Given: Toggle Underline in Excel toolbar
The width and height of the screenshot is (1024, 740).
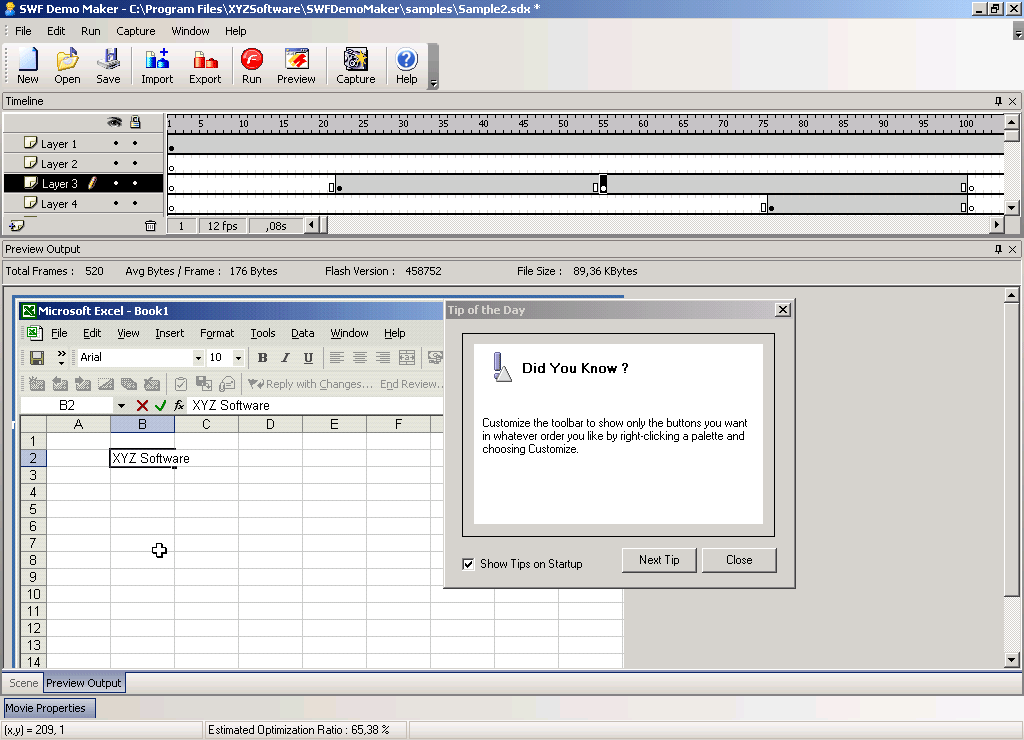Looking at the screenshot, I should pyautogui.click(x=308, y=357).
